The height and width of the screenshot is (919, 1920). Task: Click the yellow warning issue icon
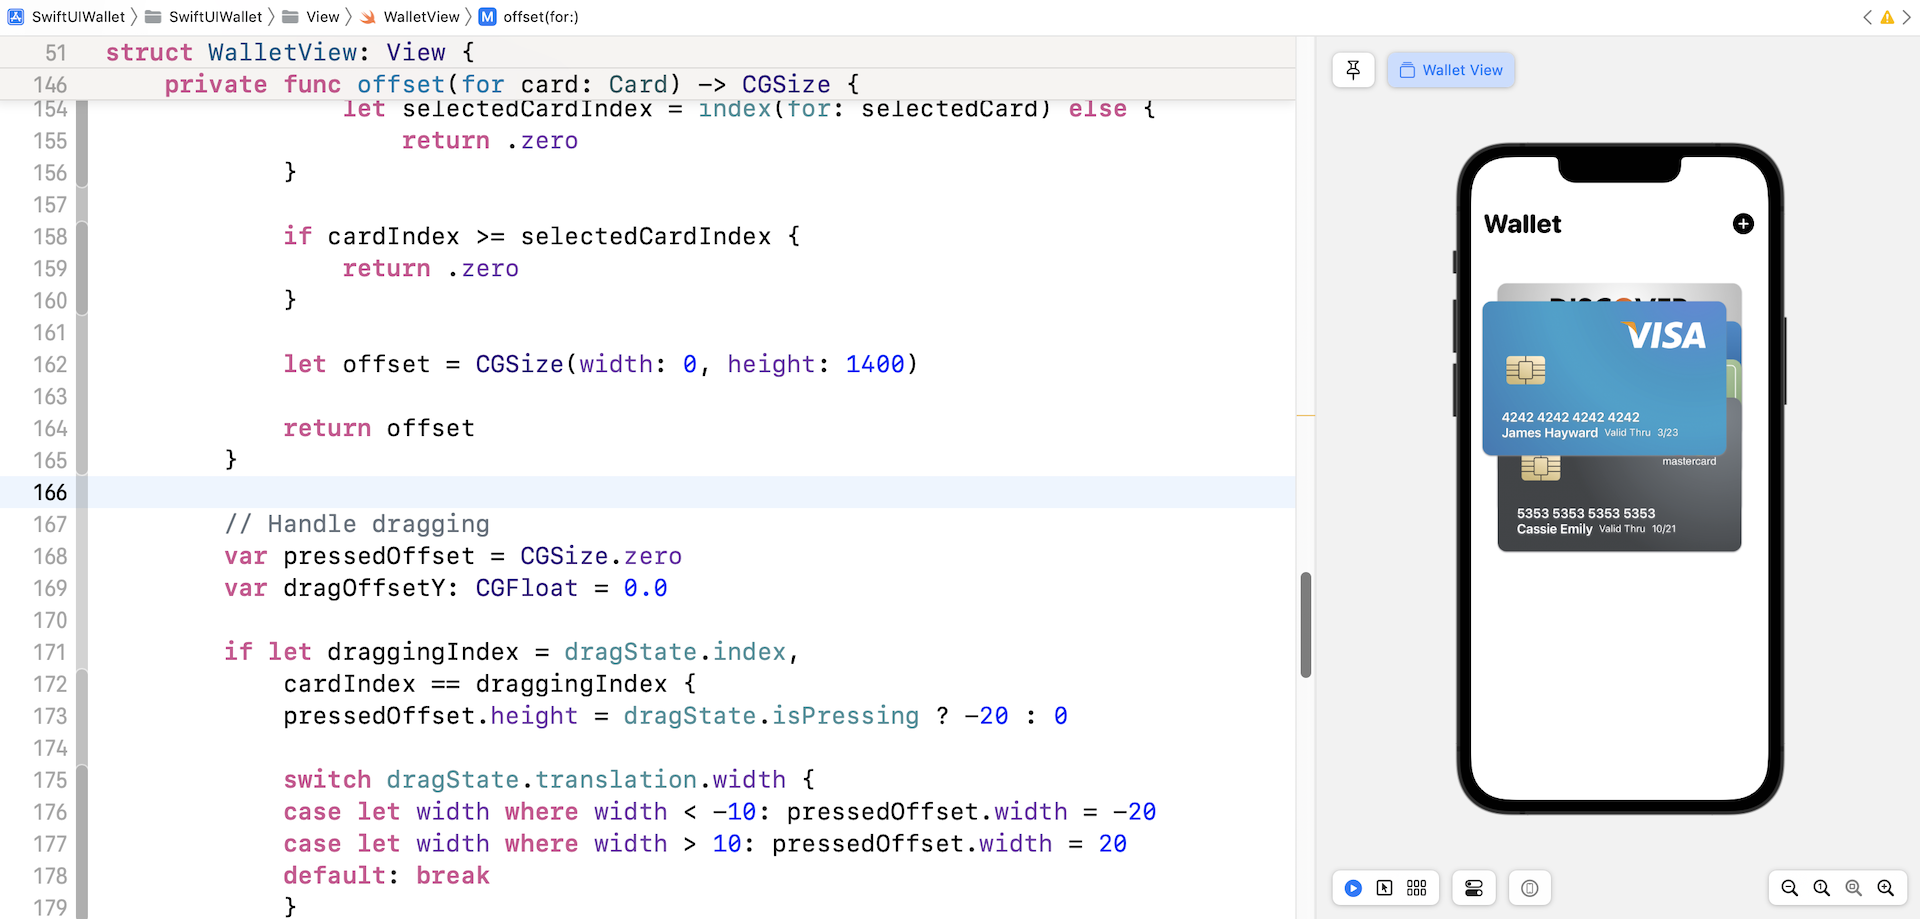[x=1887, y=17]
